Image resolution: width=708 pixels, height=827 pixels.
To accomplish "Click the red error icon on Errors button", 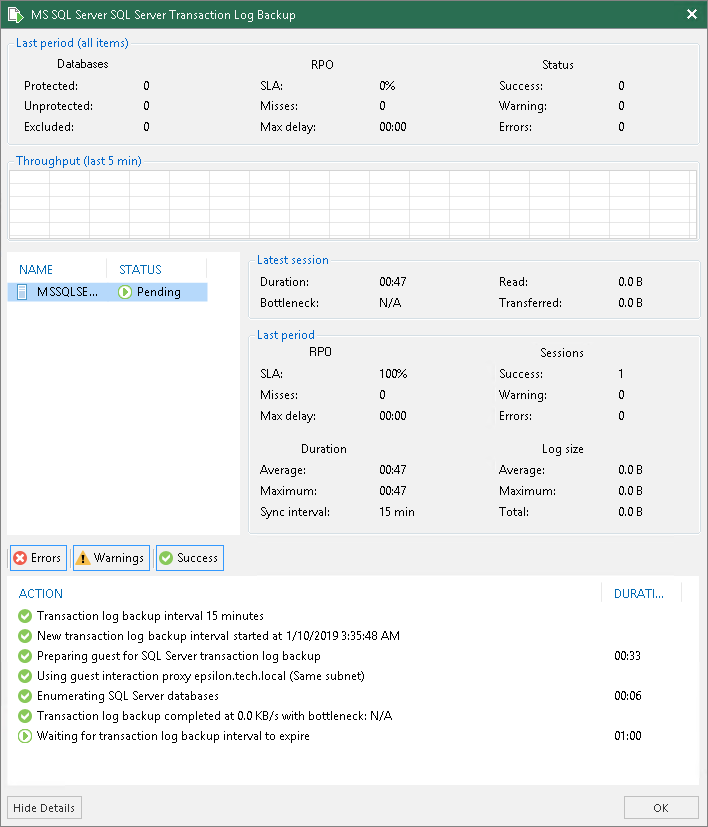I will (x=20, y=558).
